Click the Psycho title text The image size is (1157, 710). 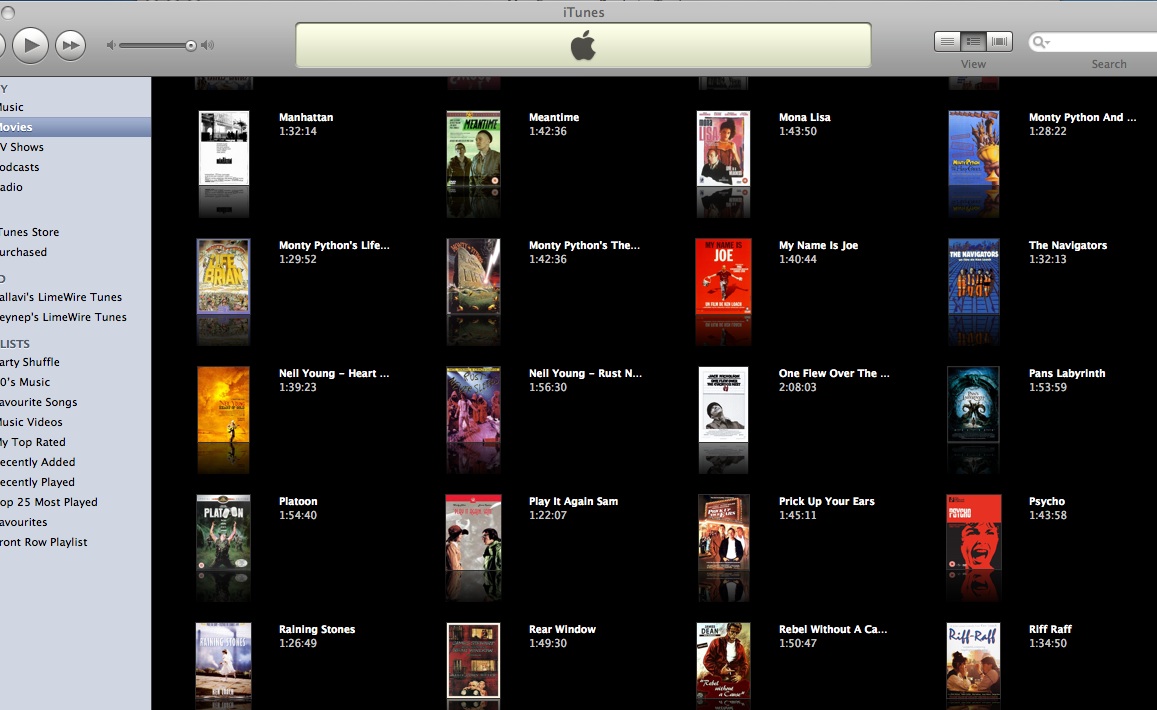[x=1047, y=501]
